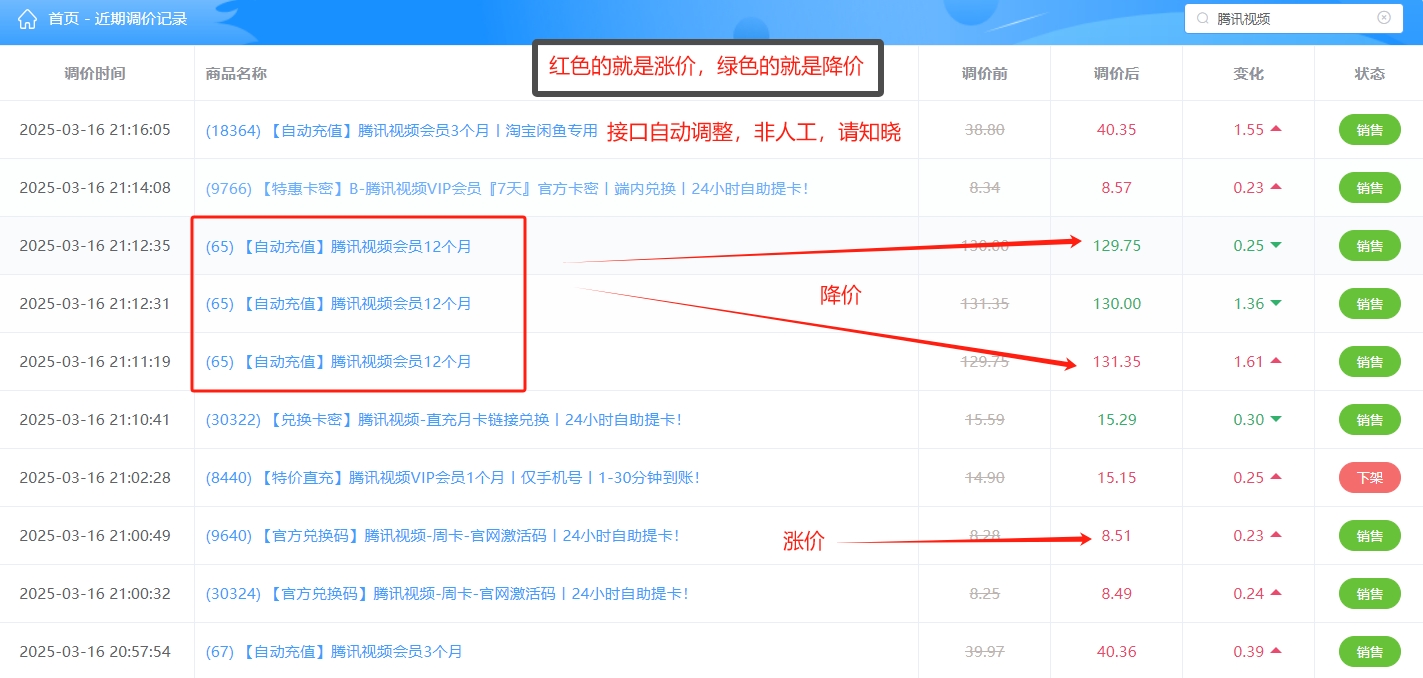
Task: Click the red up arrow beside 1.55
Action: [x=1275, y=129]
